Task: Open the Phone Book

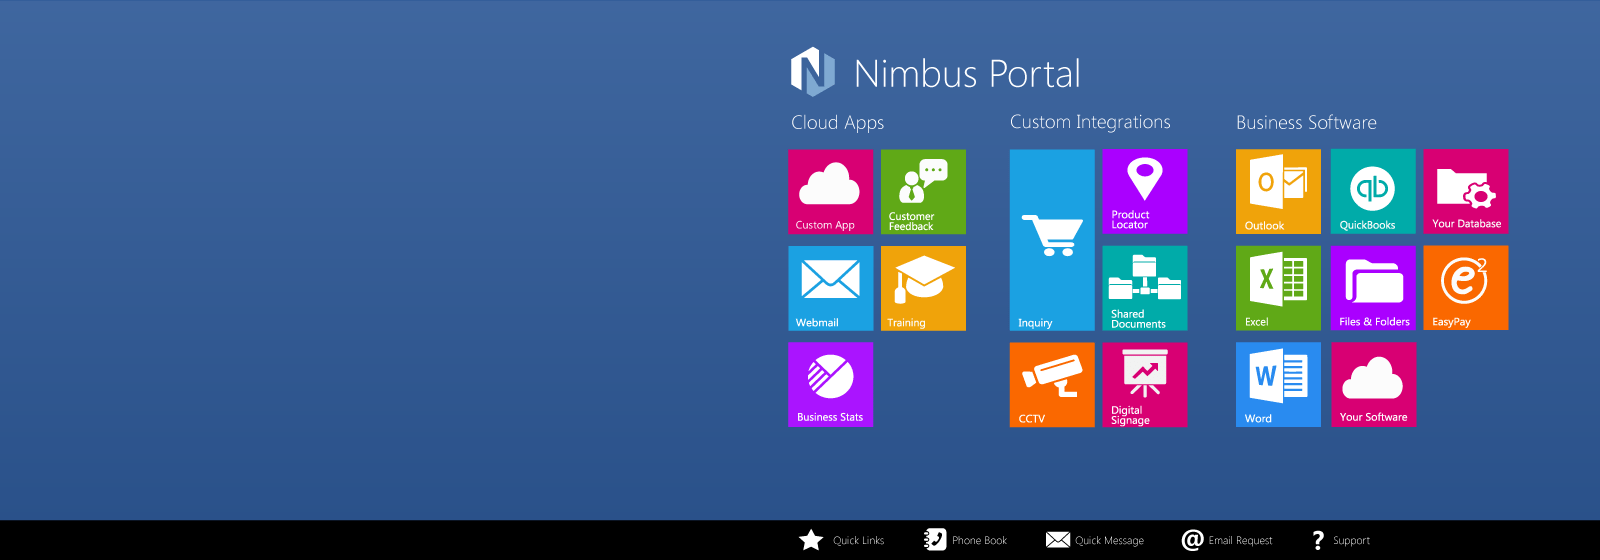Action: click(965, 540)
